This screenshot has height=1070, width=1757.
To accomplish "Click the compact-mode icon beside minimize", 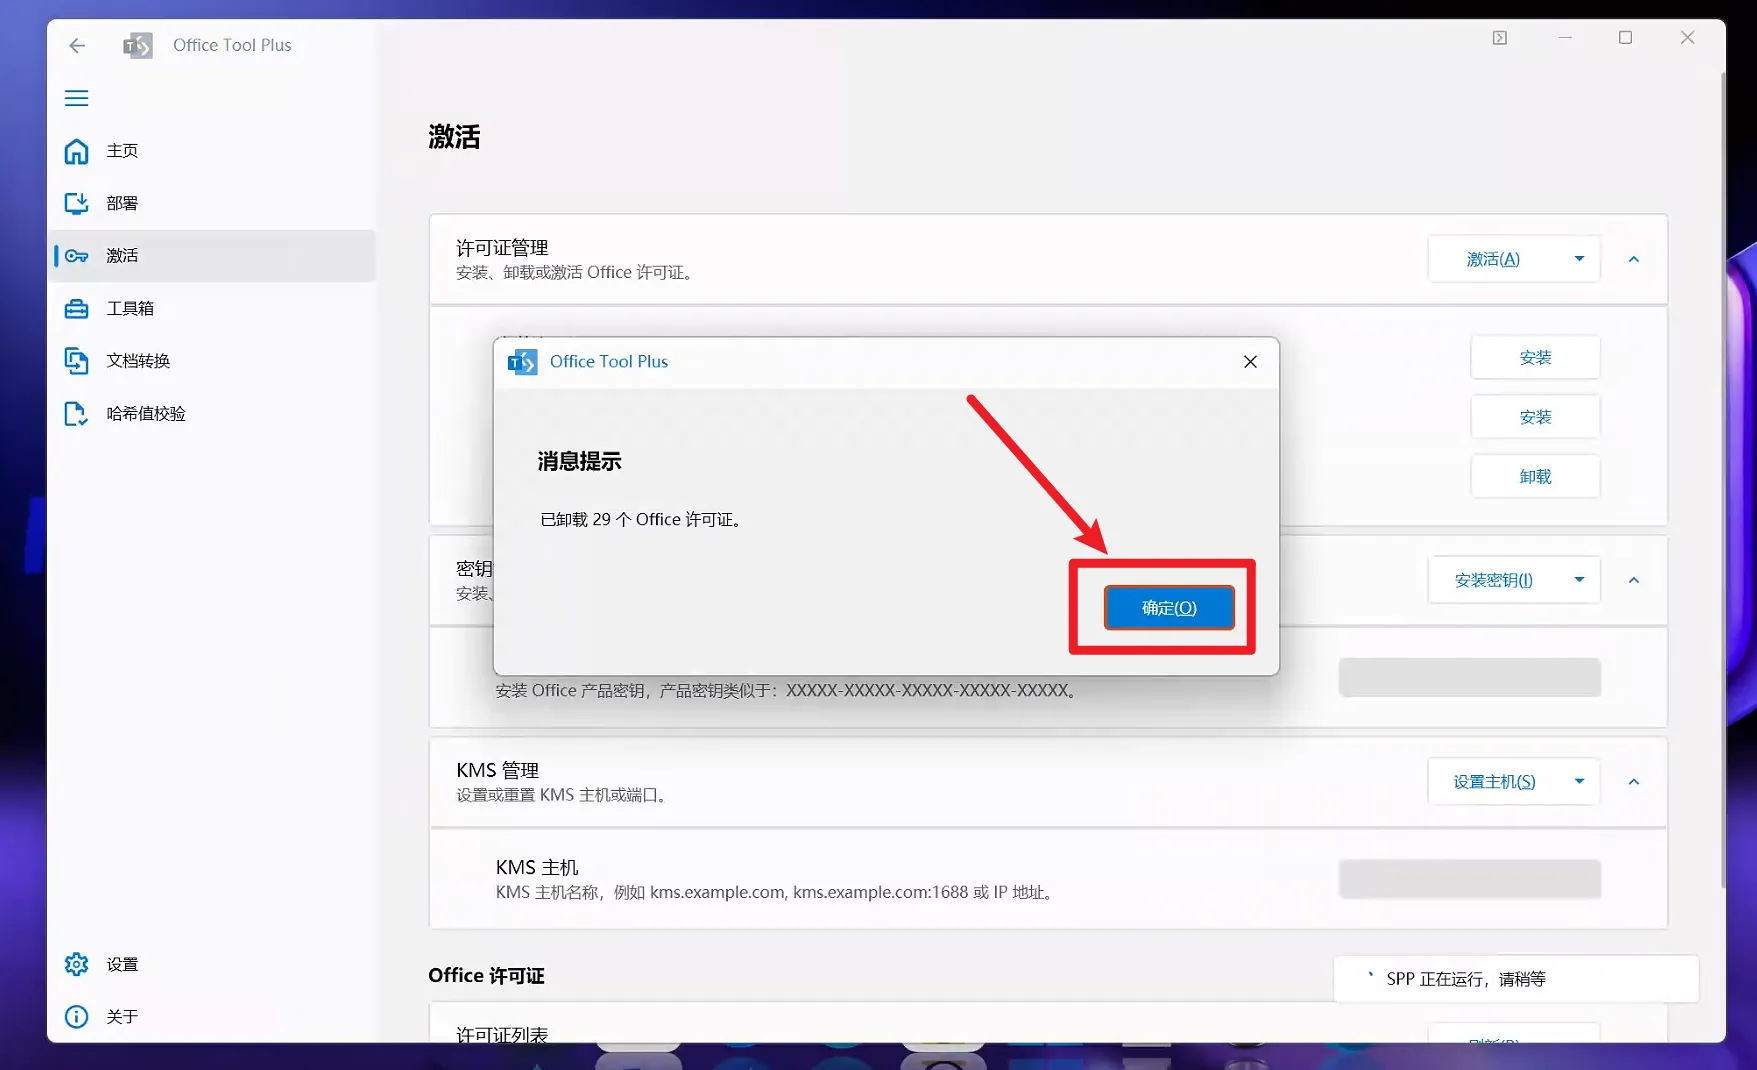I will click(1500, 38).
